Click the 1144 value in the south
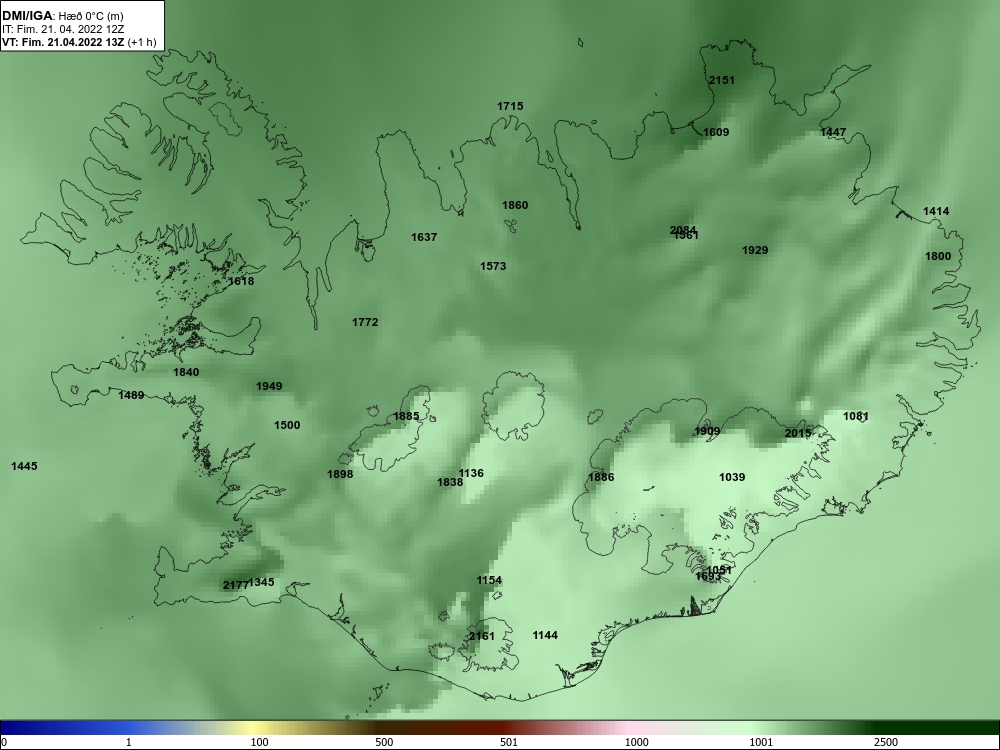Viewport: 1000px width, 750px height. (x=545, y=635)
